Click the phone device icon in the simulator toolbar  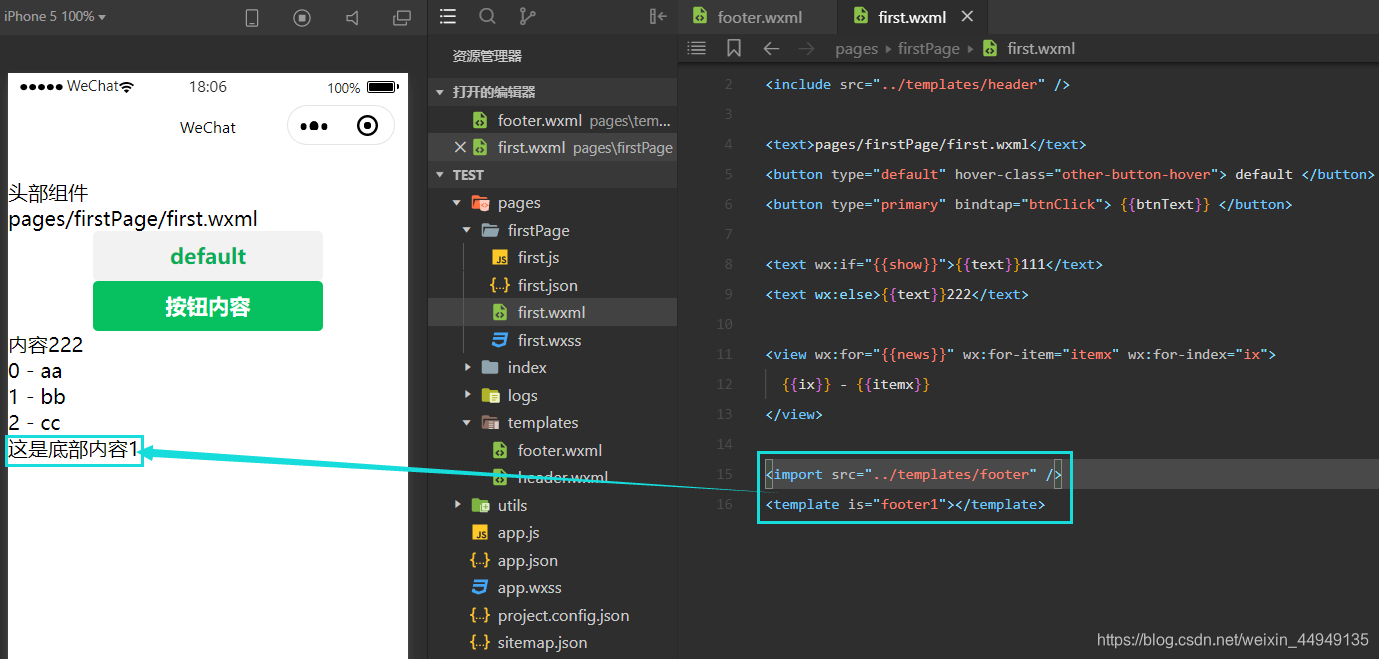pos(252,18)
